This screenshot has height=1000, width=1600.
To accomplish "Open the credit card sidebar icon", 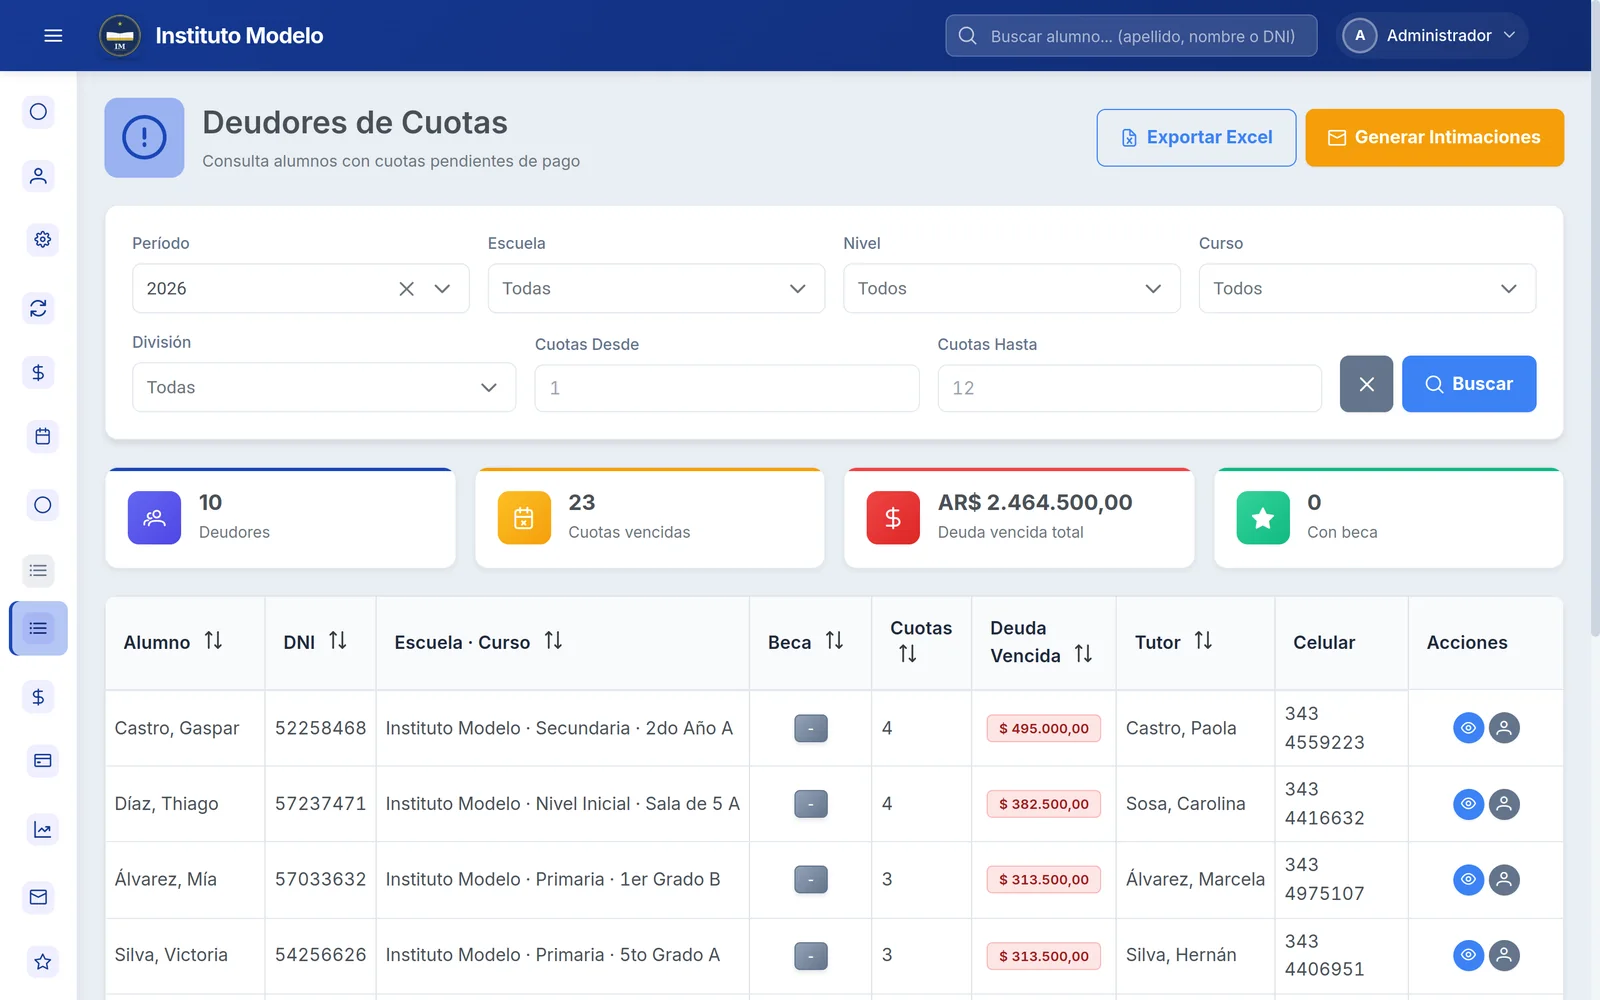I will (x=42, y=761).
